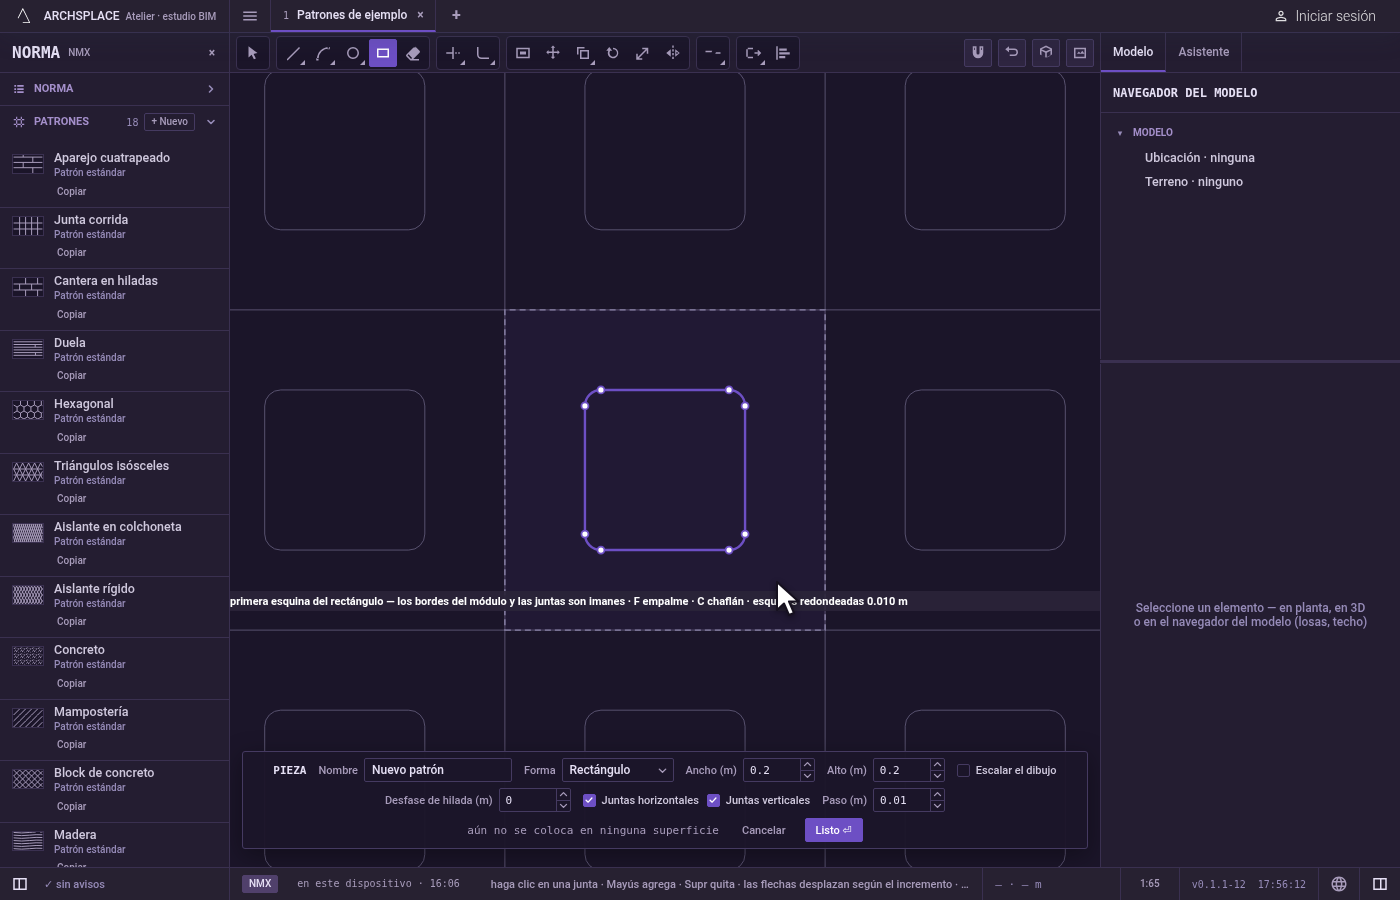Image resolution: width=1400 pixels, height=900 pixels.
Task: Select the Rectangle drawing tool
Action: pyautogui.click(x=383, y=53)
